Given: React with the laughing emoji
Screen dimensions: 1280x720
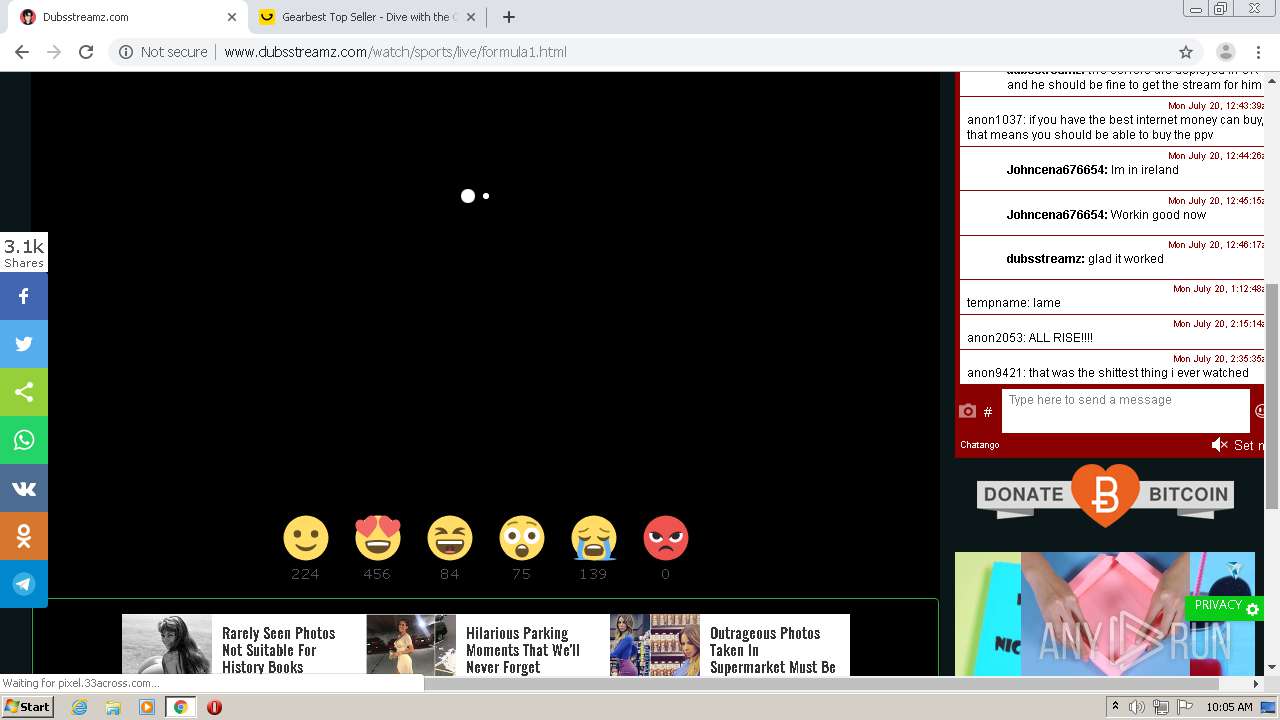Looking at the screenshot, I should point(450,538).
